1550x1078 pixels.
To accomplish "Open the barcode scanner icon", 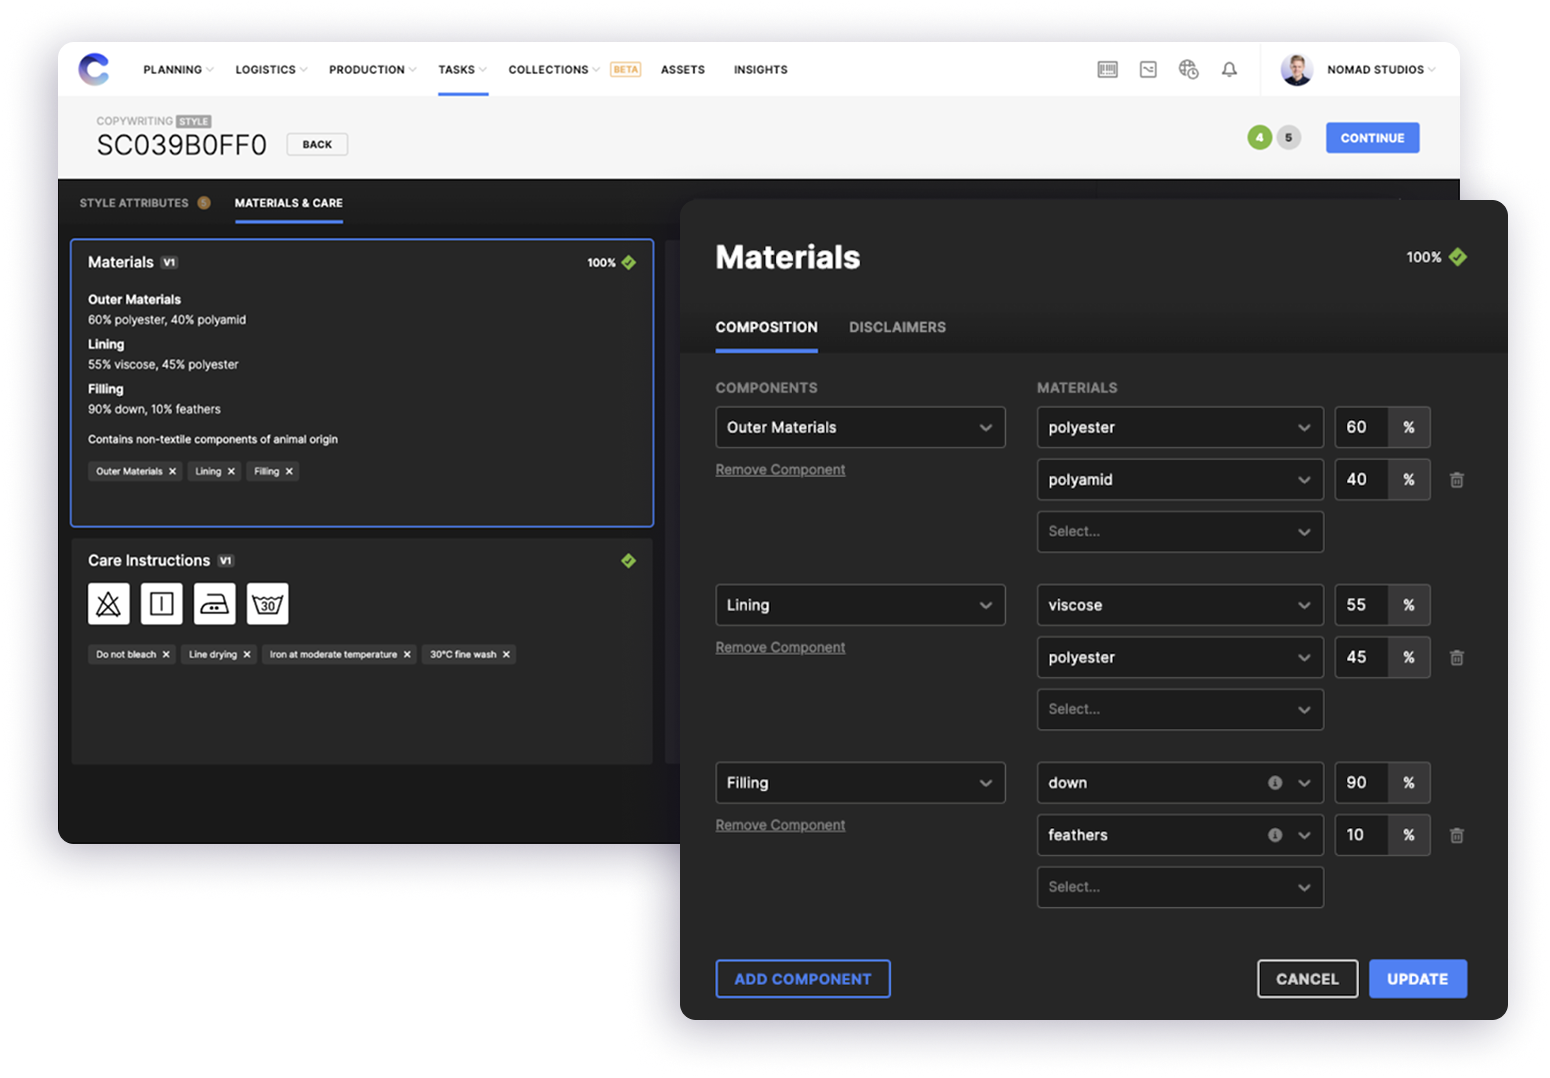I will (1107, 69).
